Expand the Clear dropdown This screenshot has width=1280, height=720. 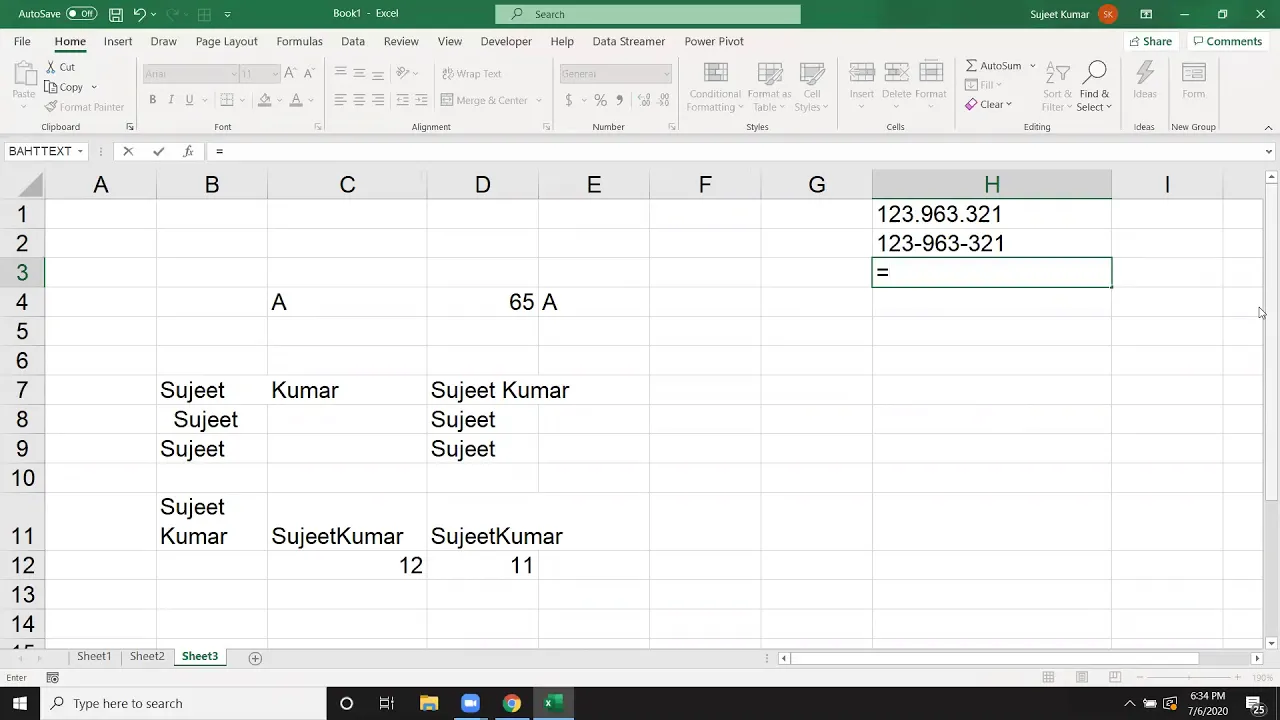click(x=1009, y=104)
